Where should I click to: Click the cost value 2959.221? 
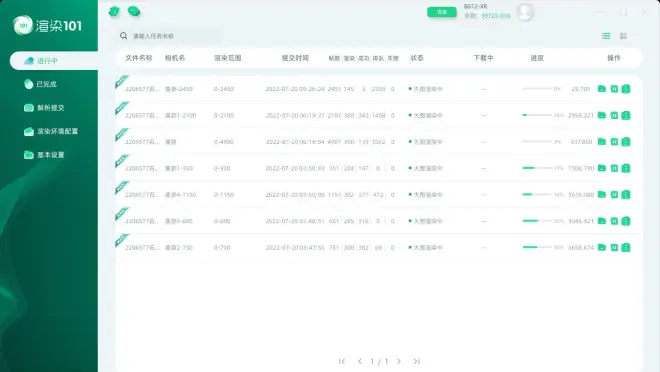[581, 115]
